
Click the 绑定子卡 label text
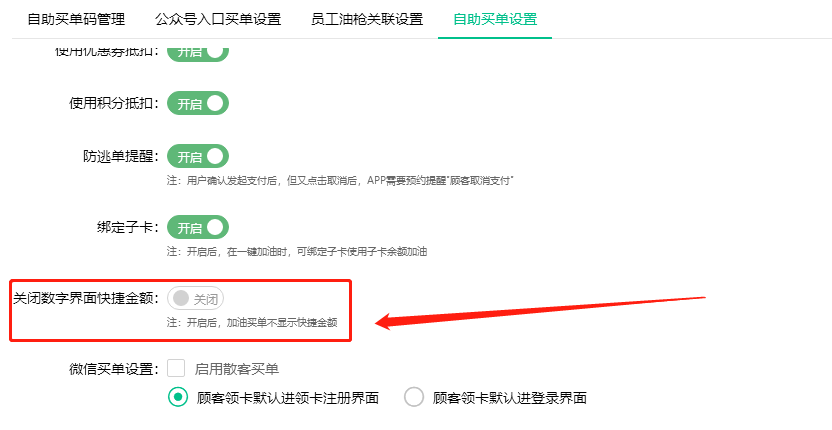pyautogui.click(x=127, y=227)
